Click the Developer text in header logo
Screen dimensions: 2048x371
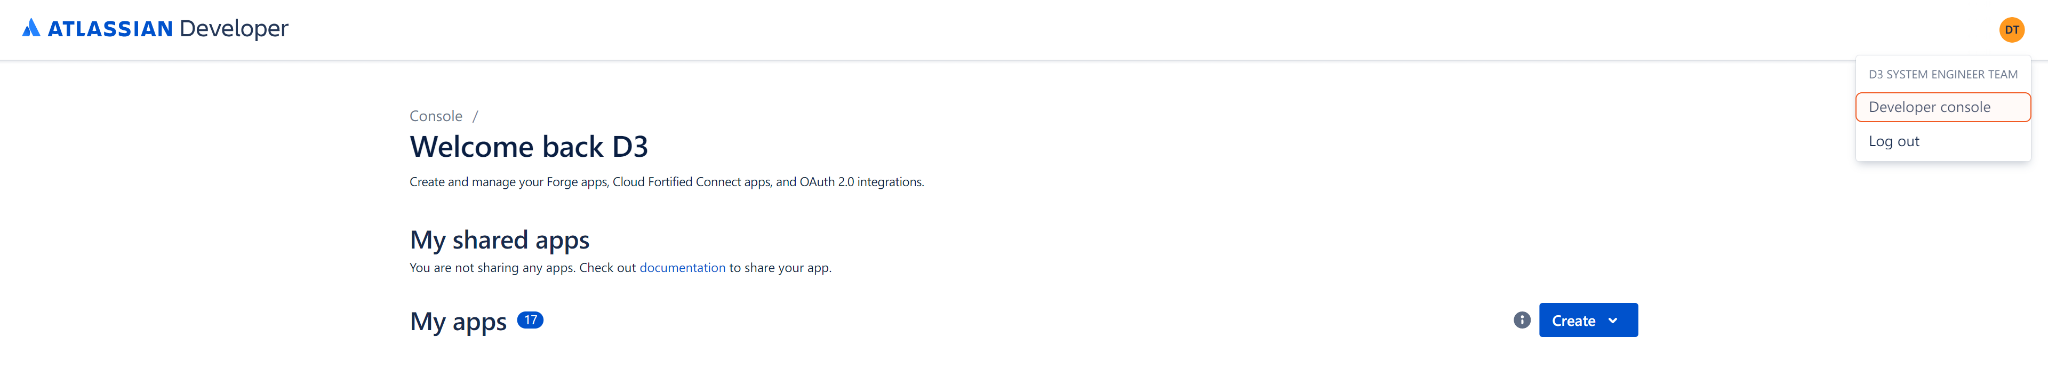point(234,29)
